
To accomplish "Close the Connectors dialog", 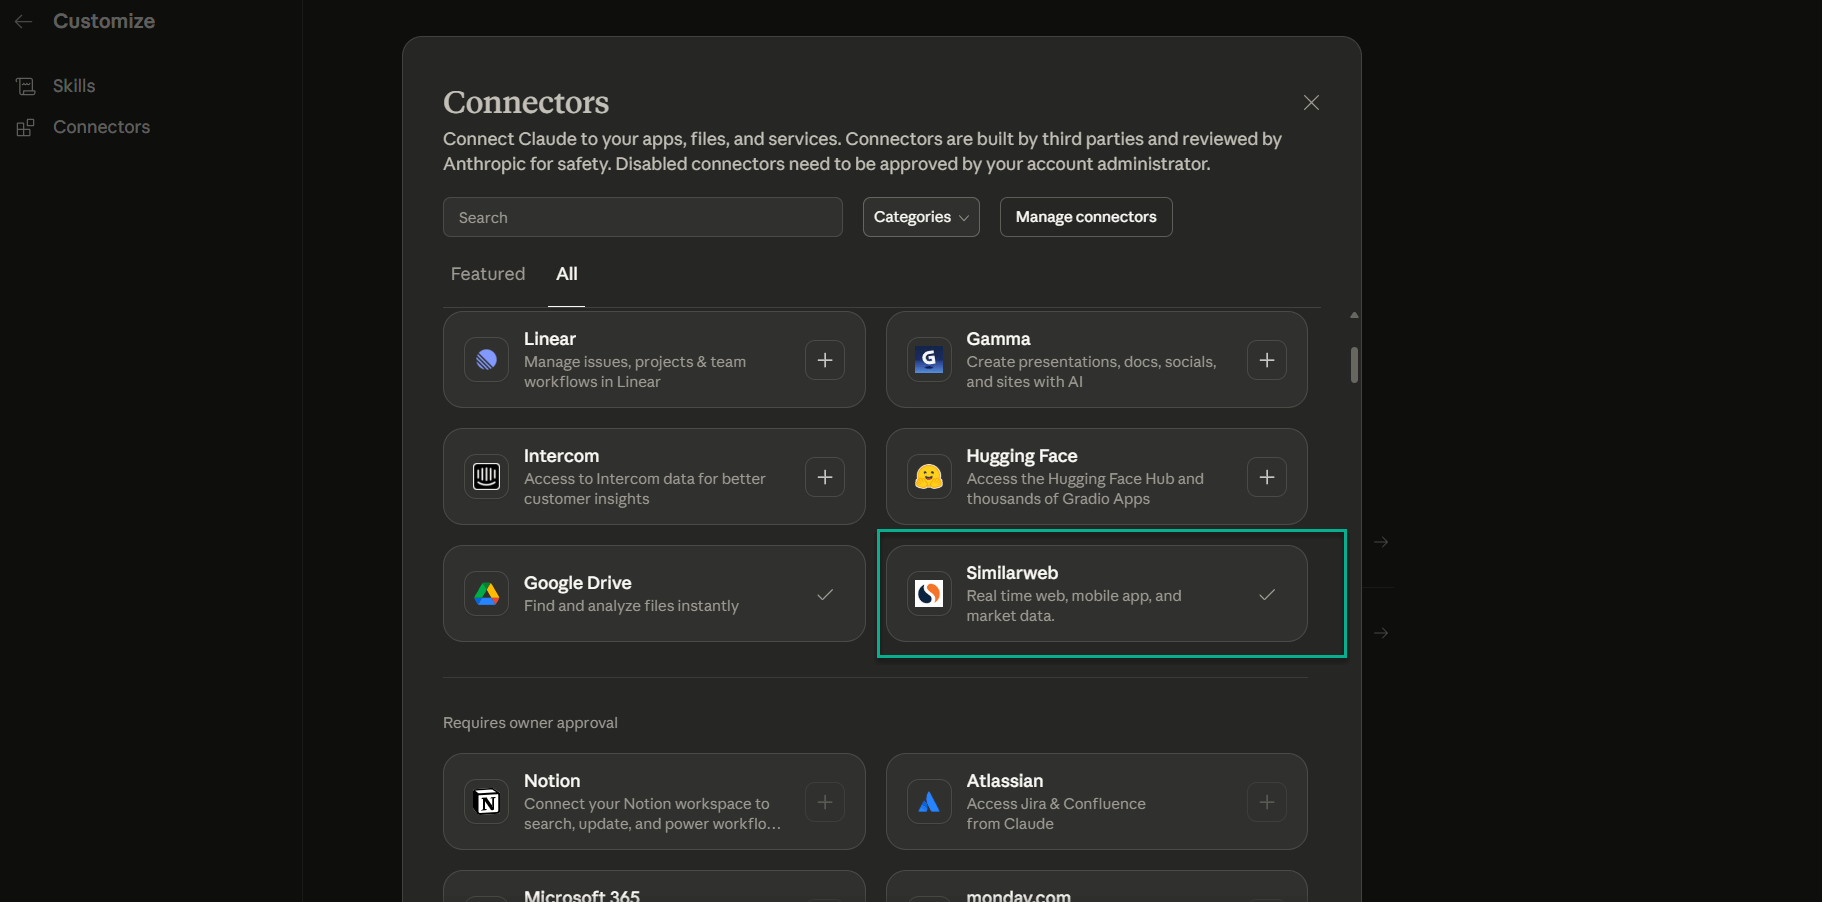I will tap(1311, 103).
